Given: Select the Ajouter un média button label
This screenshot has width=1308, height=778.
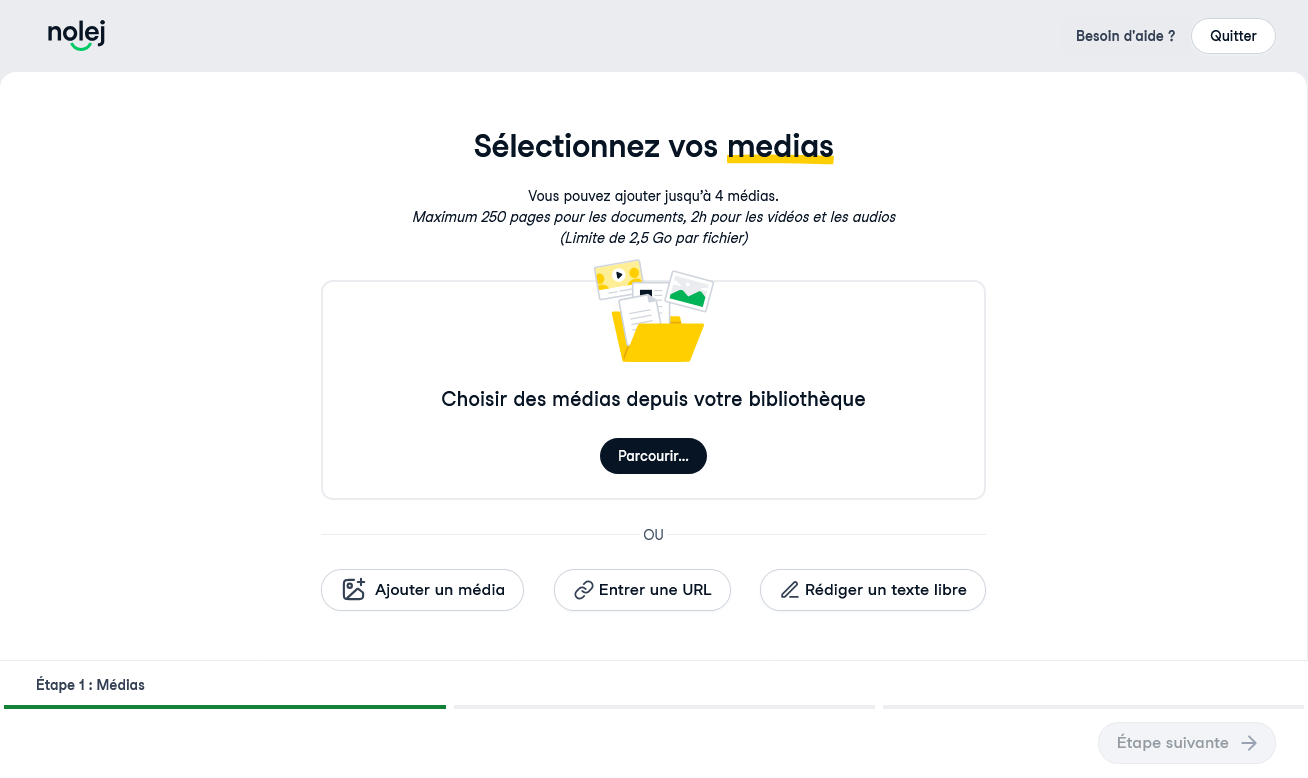Looking at the screenshot, I should pyautogui.click(x=440, y=590).
